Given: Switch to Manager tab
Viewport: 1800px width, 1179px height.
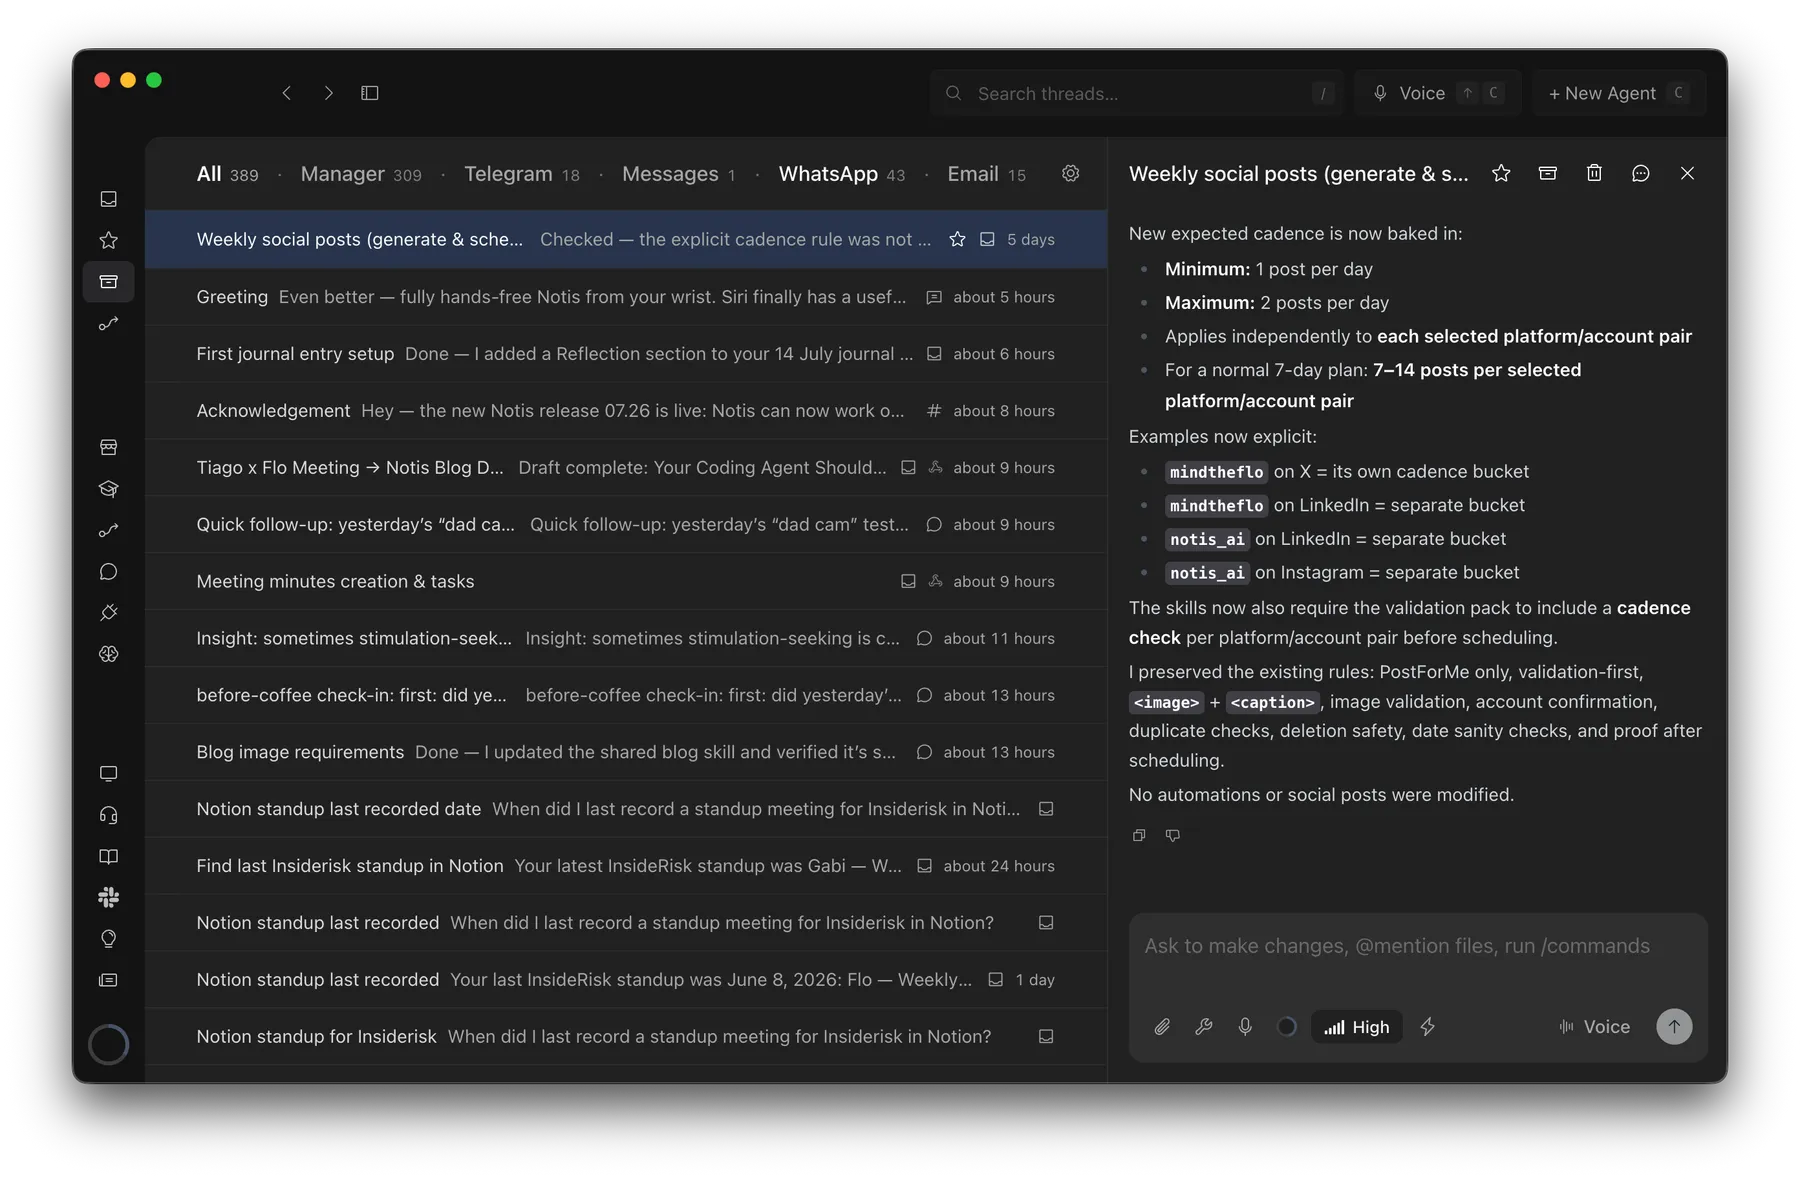Looking at the screenshot, I should (x=361, y=174).
